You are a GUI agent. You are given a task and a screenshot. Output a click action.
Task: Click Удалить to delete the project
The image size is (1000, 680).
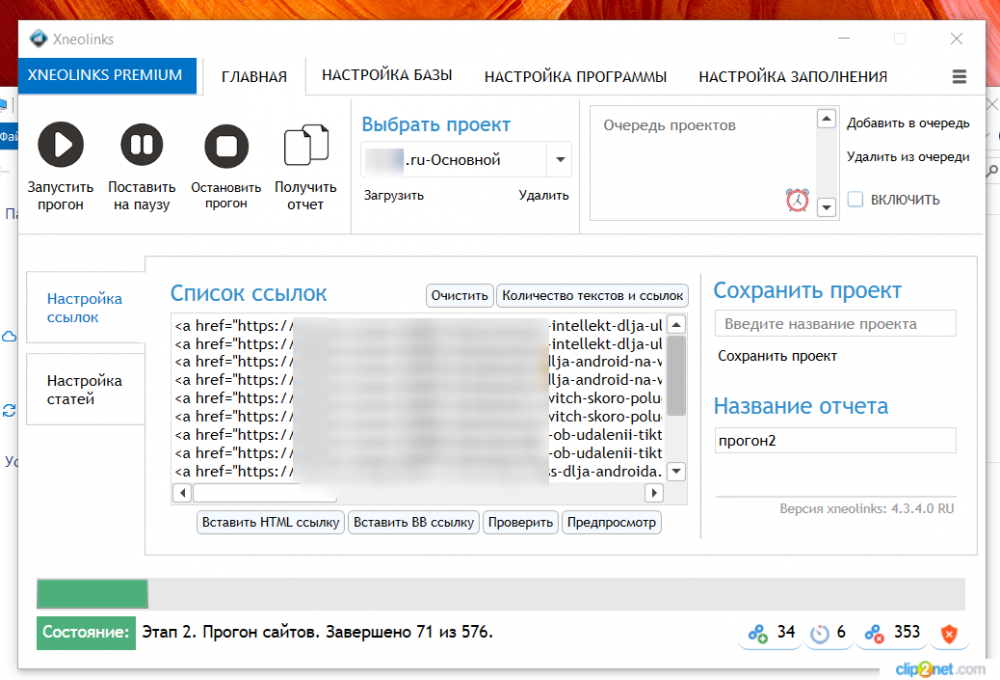(x=543, y=195)
